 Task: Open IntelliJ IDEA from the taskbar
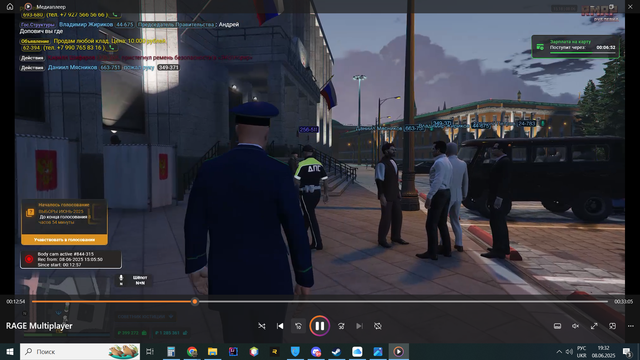(x=233, y=351)
